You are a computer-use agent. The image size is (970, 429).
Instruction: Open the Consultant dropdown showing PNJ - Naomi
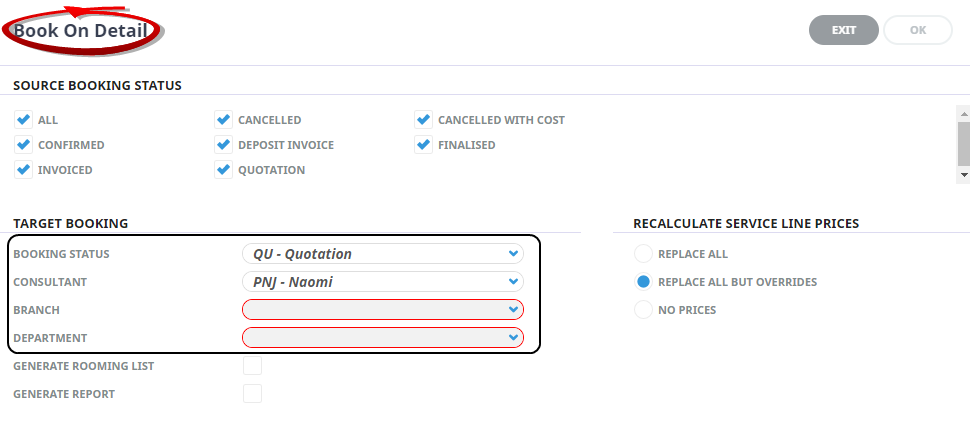click(382, 282)
